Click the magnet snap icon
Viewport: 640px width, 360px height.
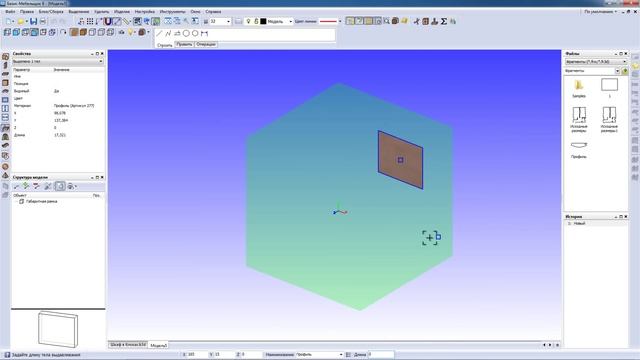click(108, 21)
